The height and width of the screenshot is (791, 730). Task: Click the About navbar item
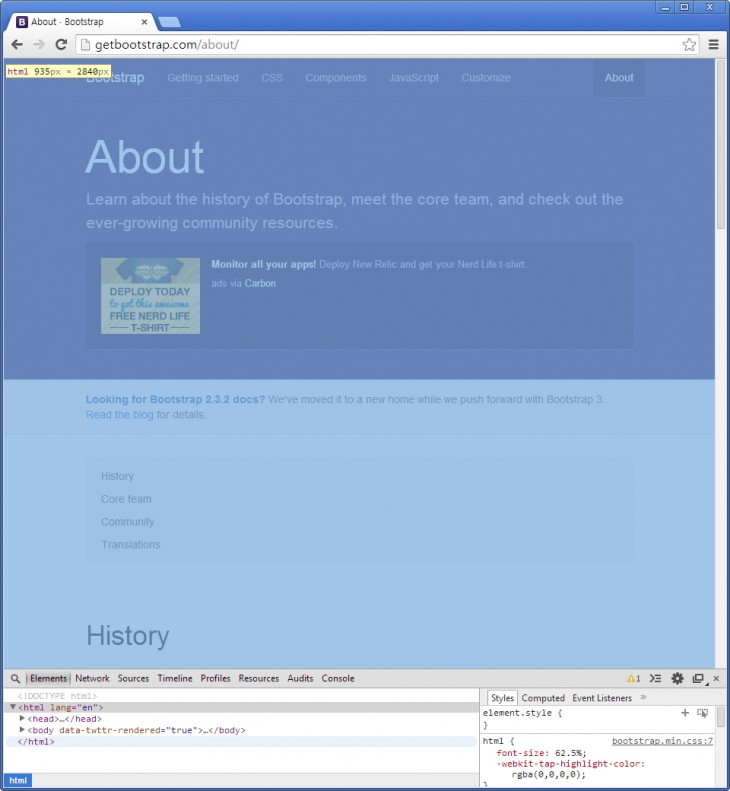(x=619, y=78)
